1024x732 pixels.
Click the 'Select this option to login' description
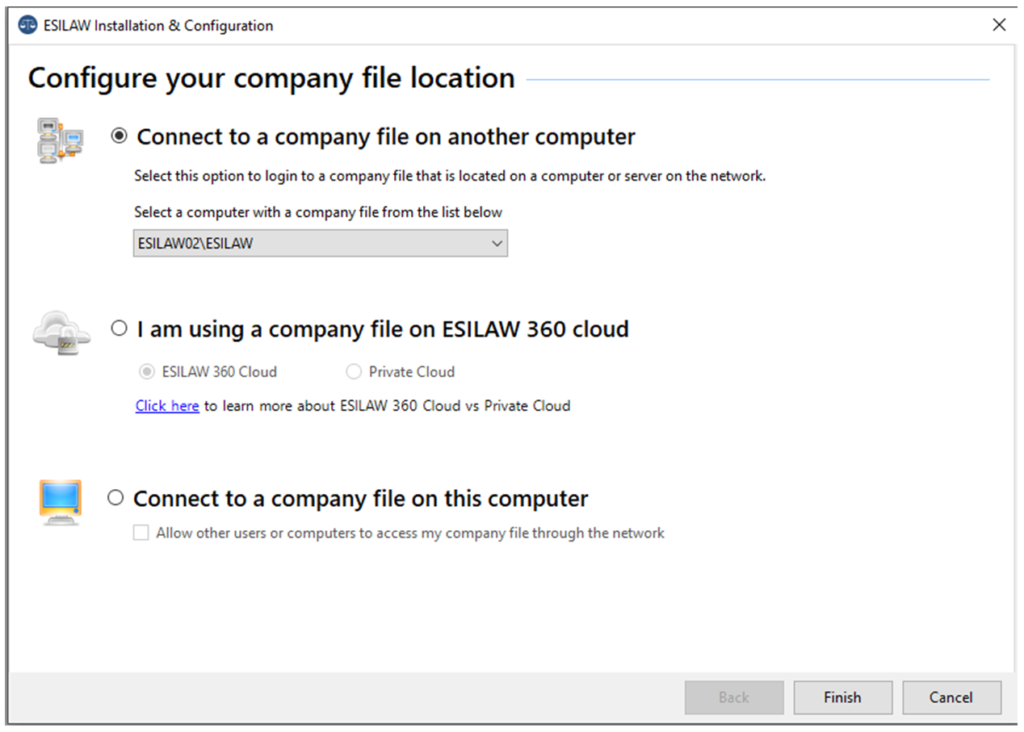click(x=450, y=176)
